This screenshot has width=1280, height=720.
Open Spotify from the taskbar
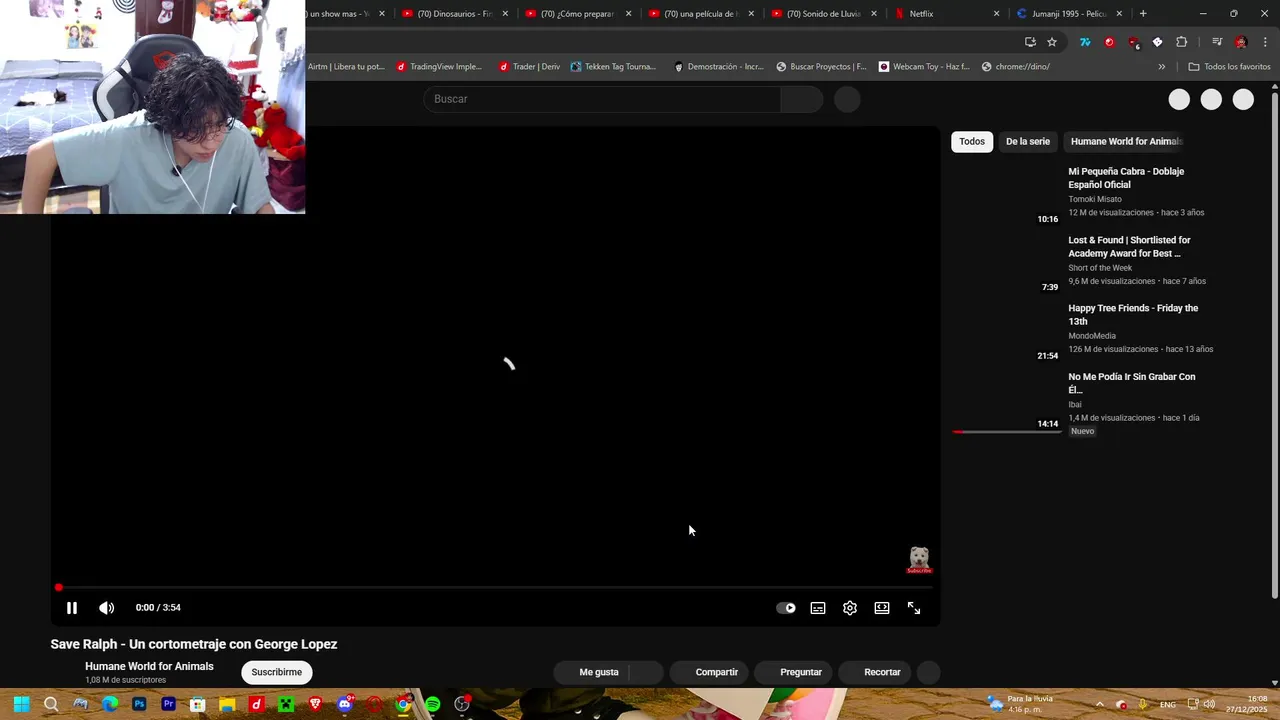(x=432, y=705)
